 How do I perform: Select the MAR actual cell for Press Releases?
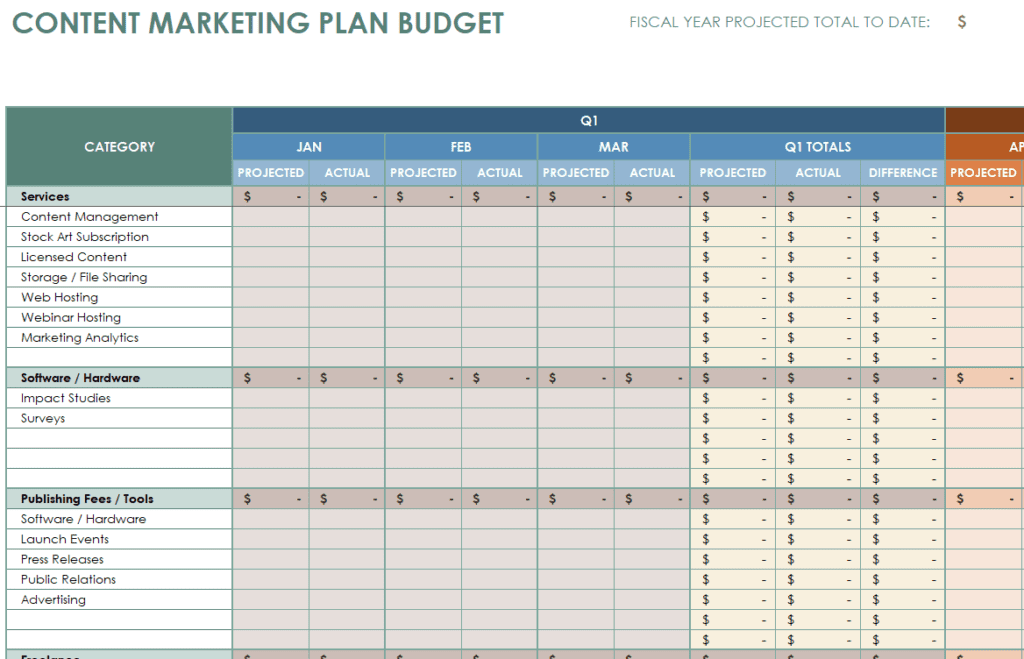click(x=652, y=560)
